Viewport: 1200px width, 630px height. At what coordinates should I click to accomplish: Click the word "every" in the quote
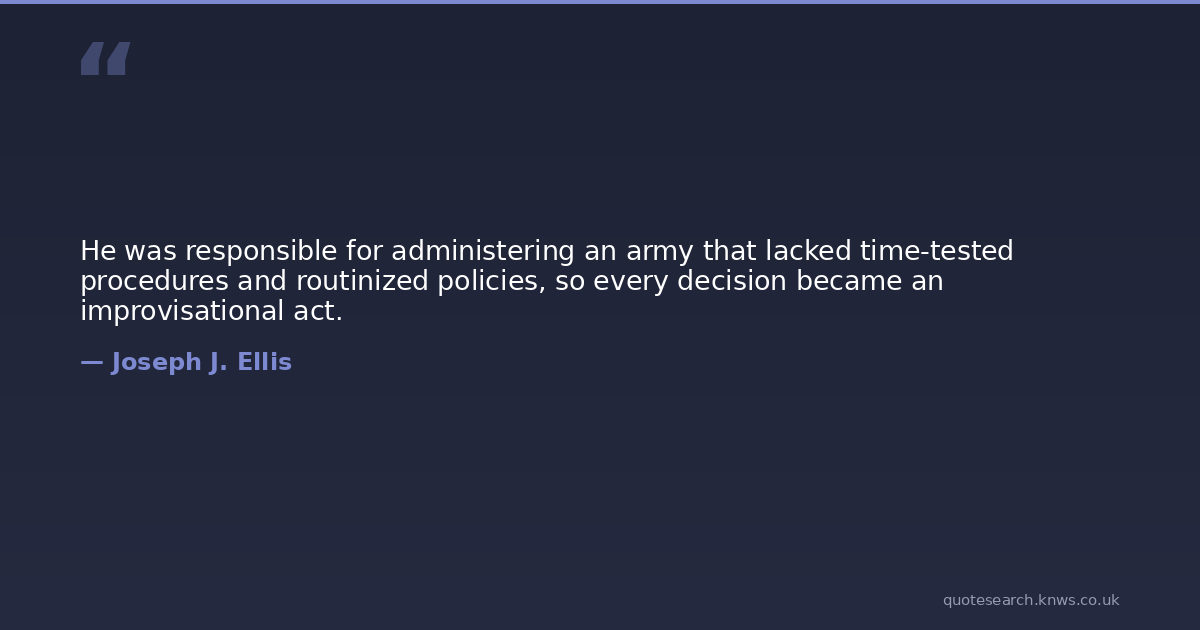point(630,282)
